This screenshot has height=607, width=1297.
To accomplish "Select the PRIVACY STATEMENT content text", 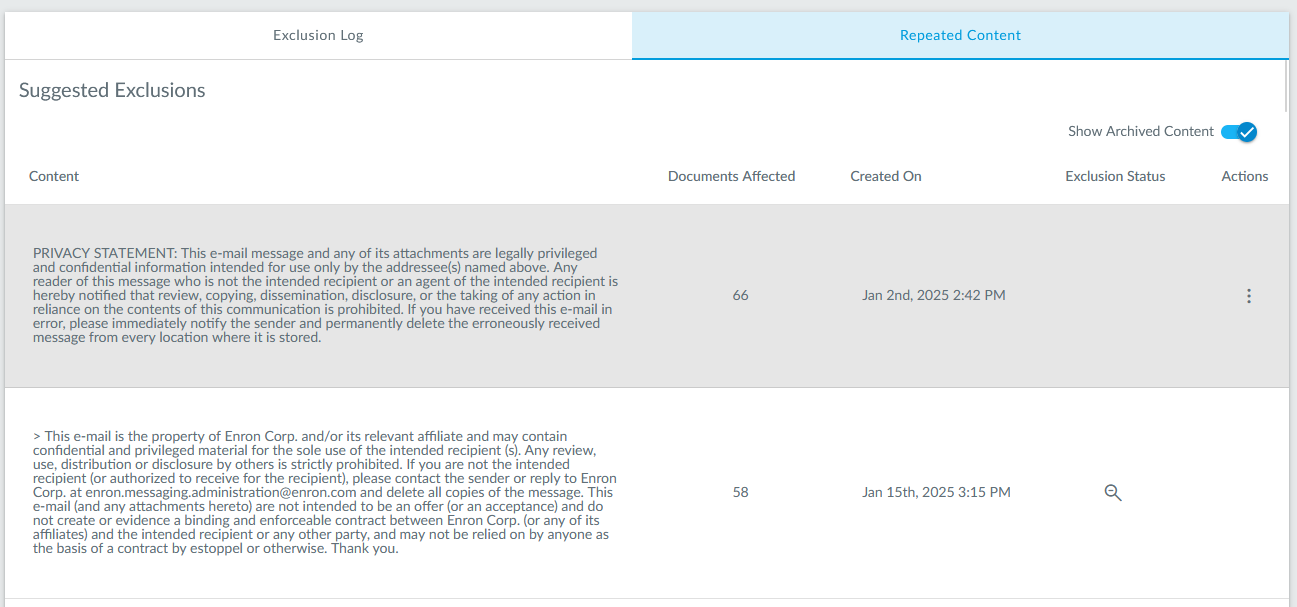I will coord(325,296).
